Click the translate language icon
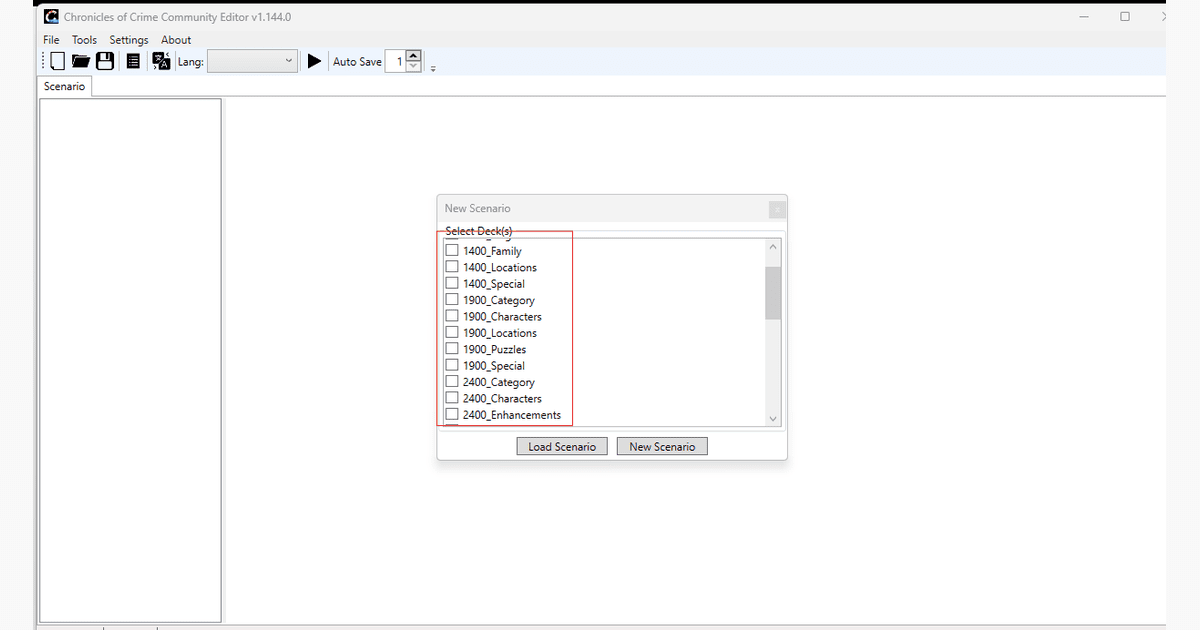This screenshot has height=630, width=1200. tap(161, 61)
